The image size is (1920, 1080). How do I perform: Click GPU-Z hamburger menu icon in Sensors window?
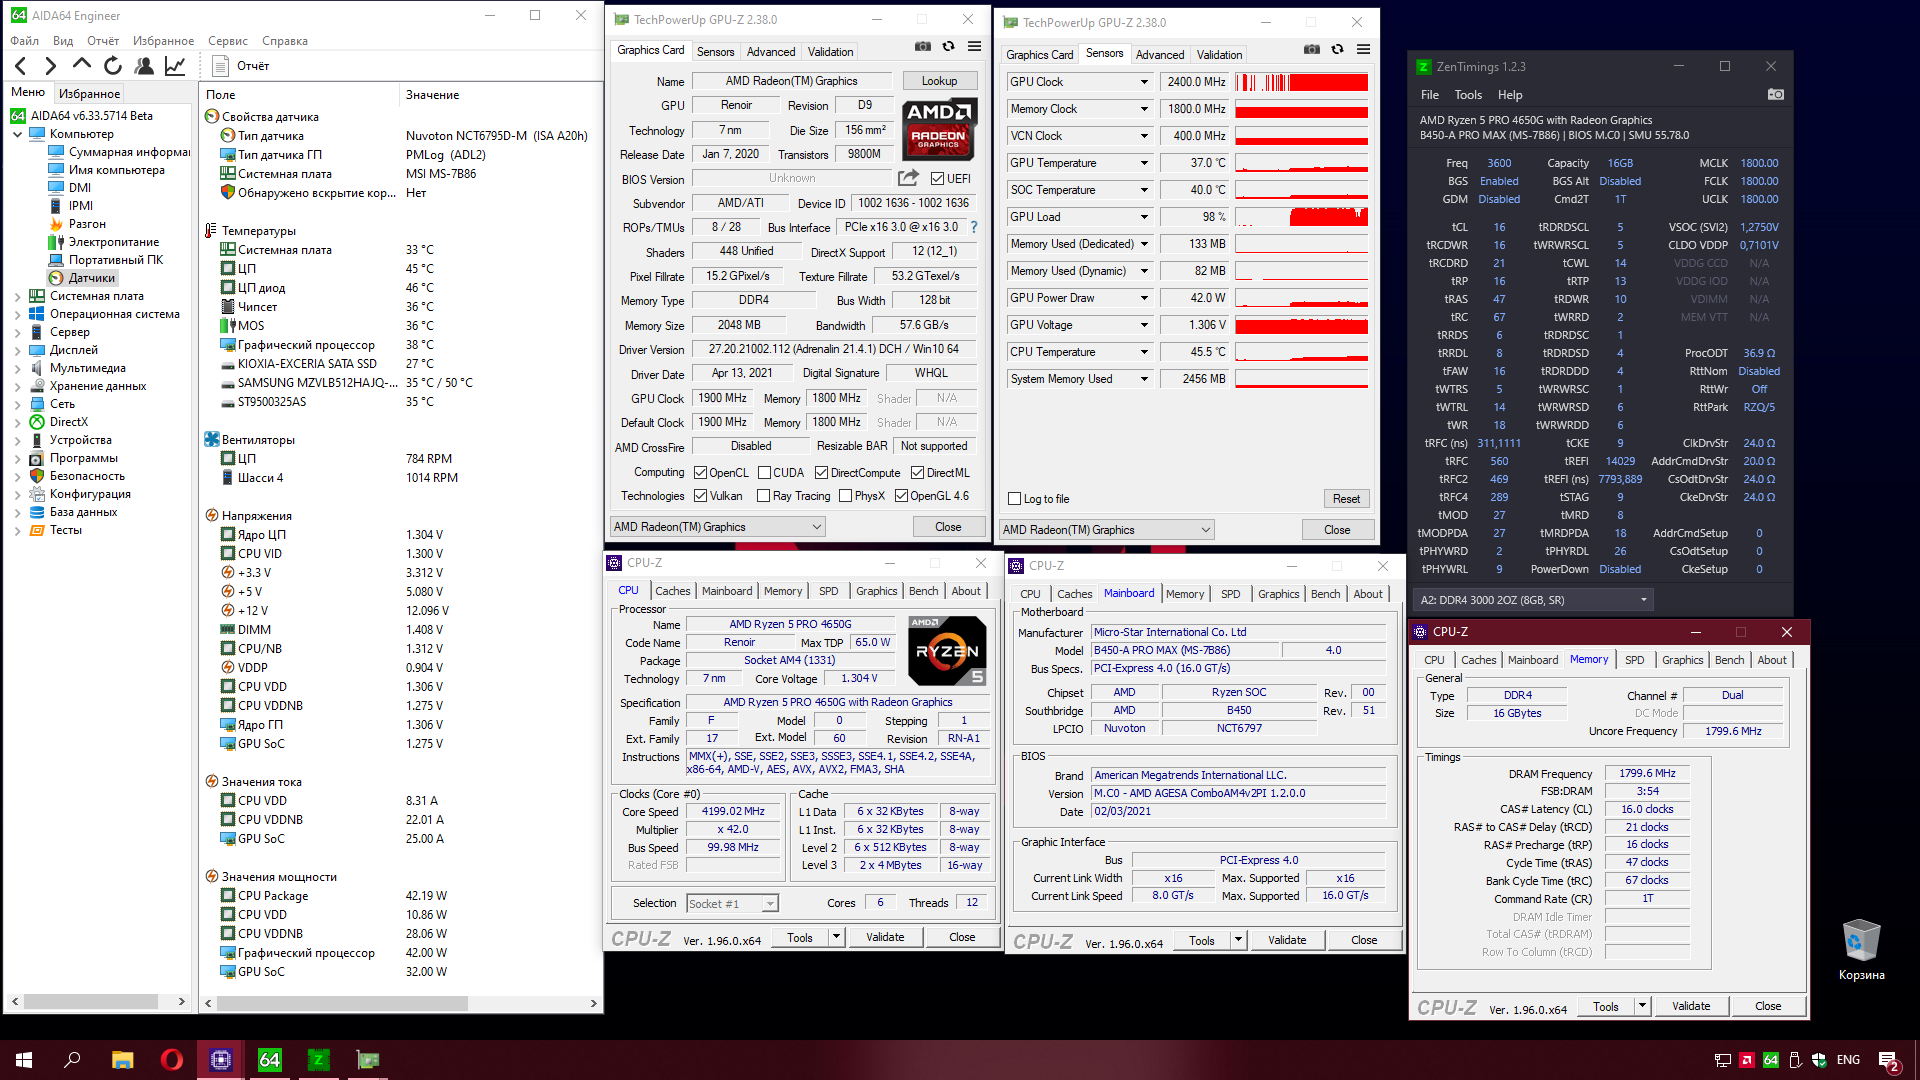1363,50
